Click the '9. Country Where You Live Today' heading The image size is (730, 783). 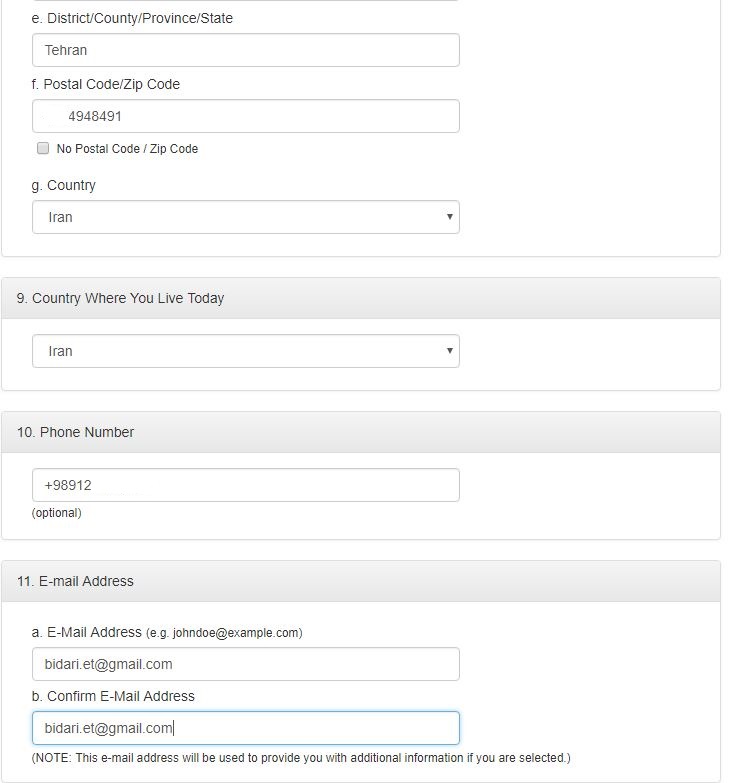coord(120,298)
